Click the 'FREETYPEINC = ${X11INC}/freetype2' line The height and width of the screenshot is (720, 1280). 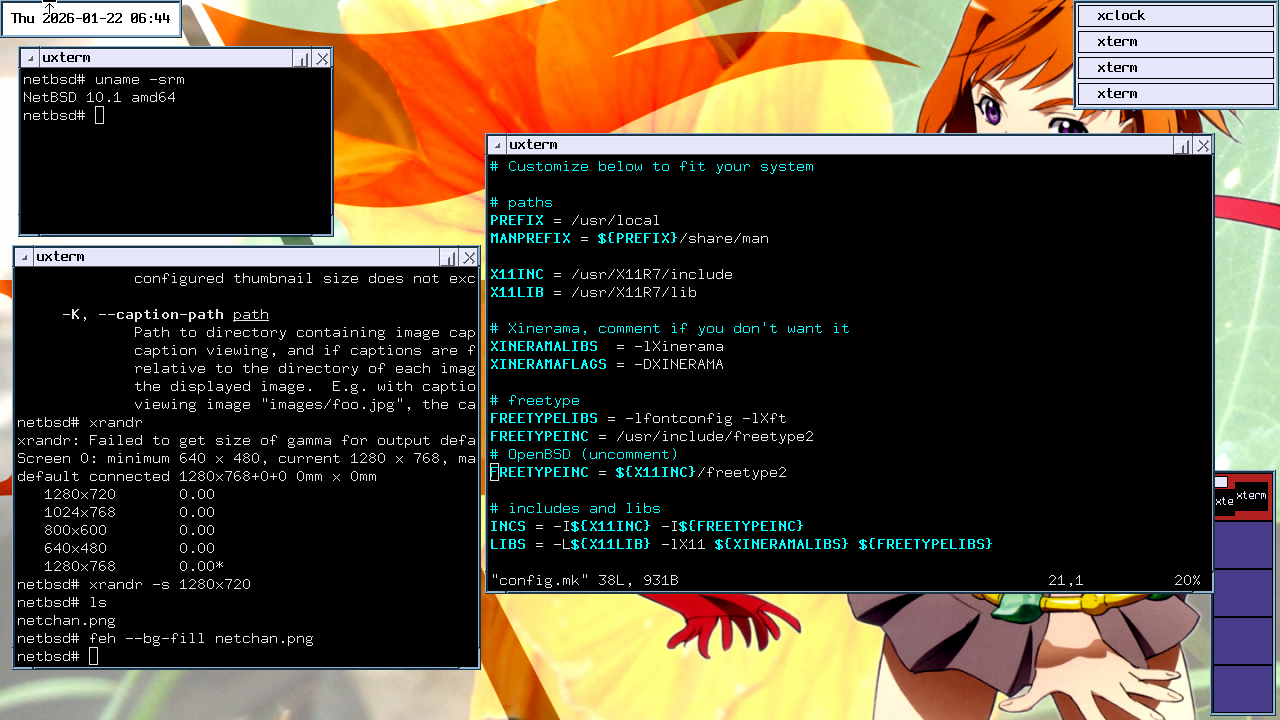(638, 473)
